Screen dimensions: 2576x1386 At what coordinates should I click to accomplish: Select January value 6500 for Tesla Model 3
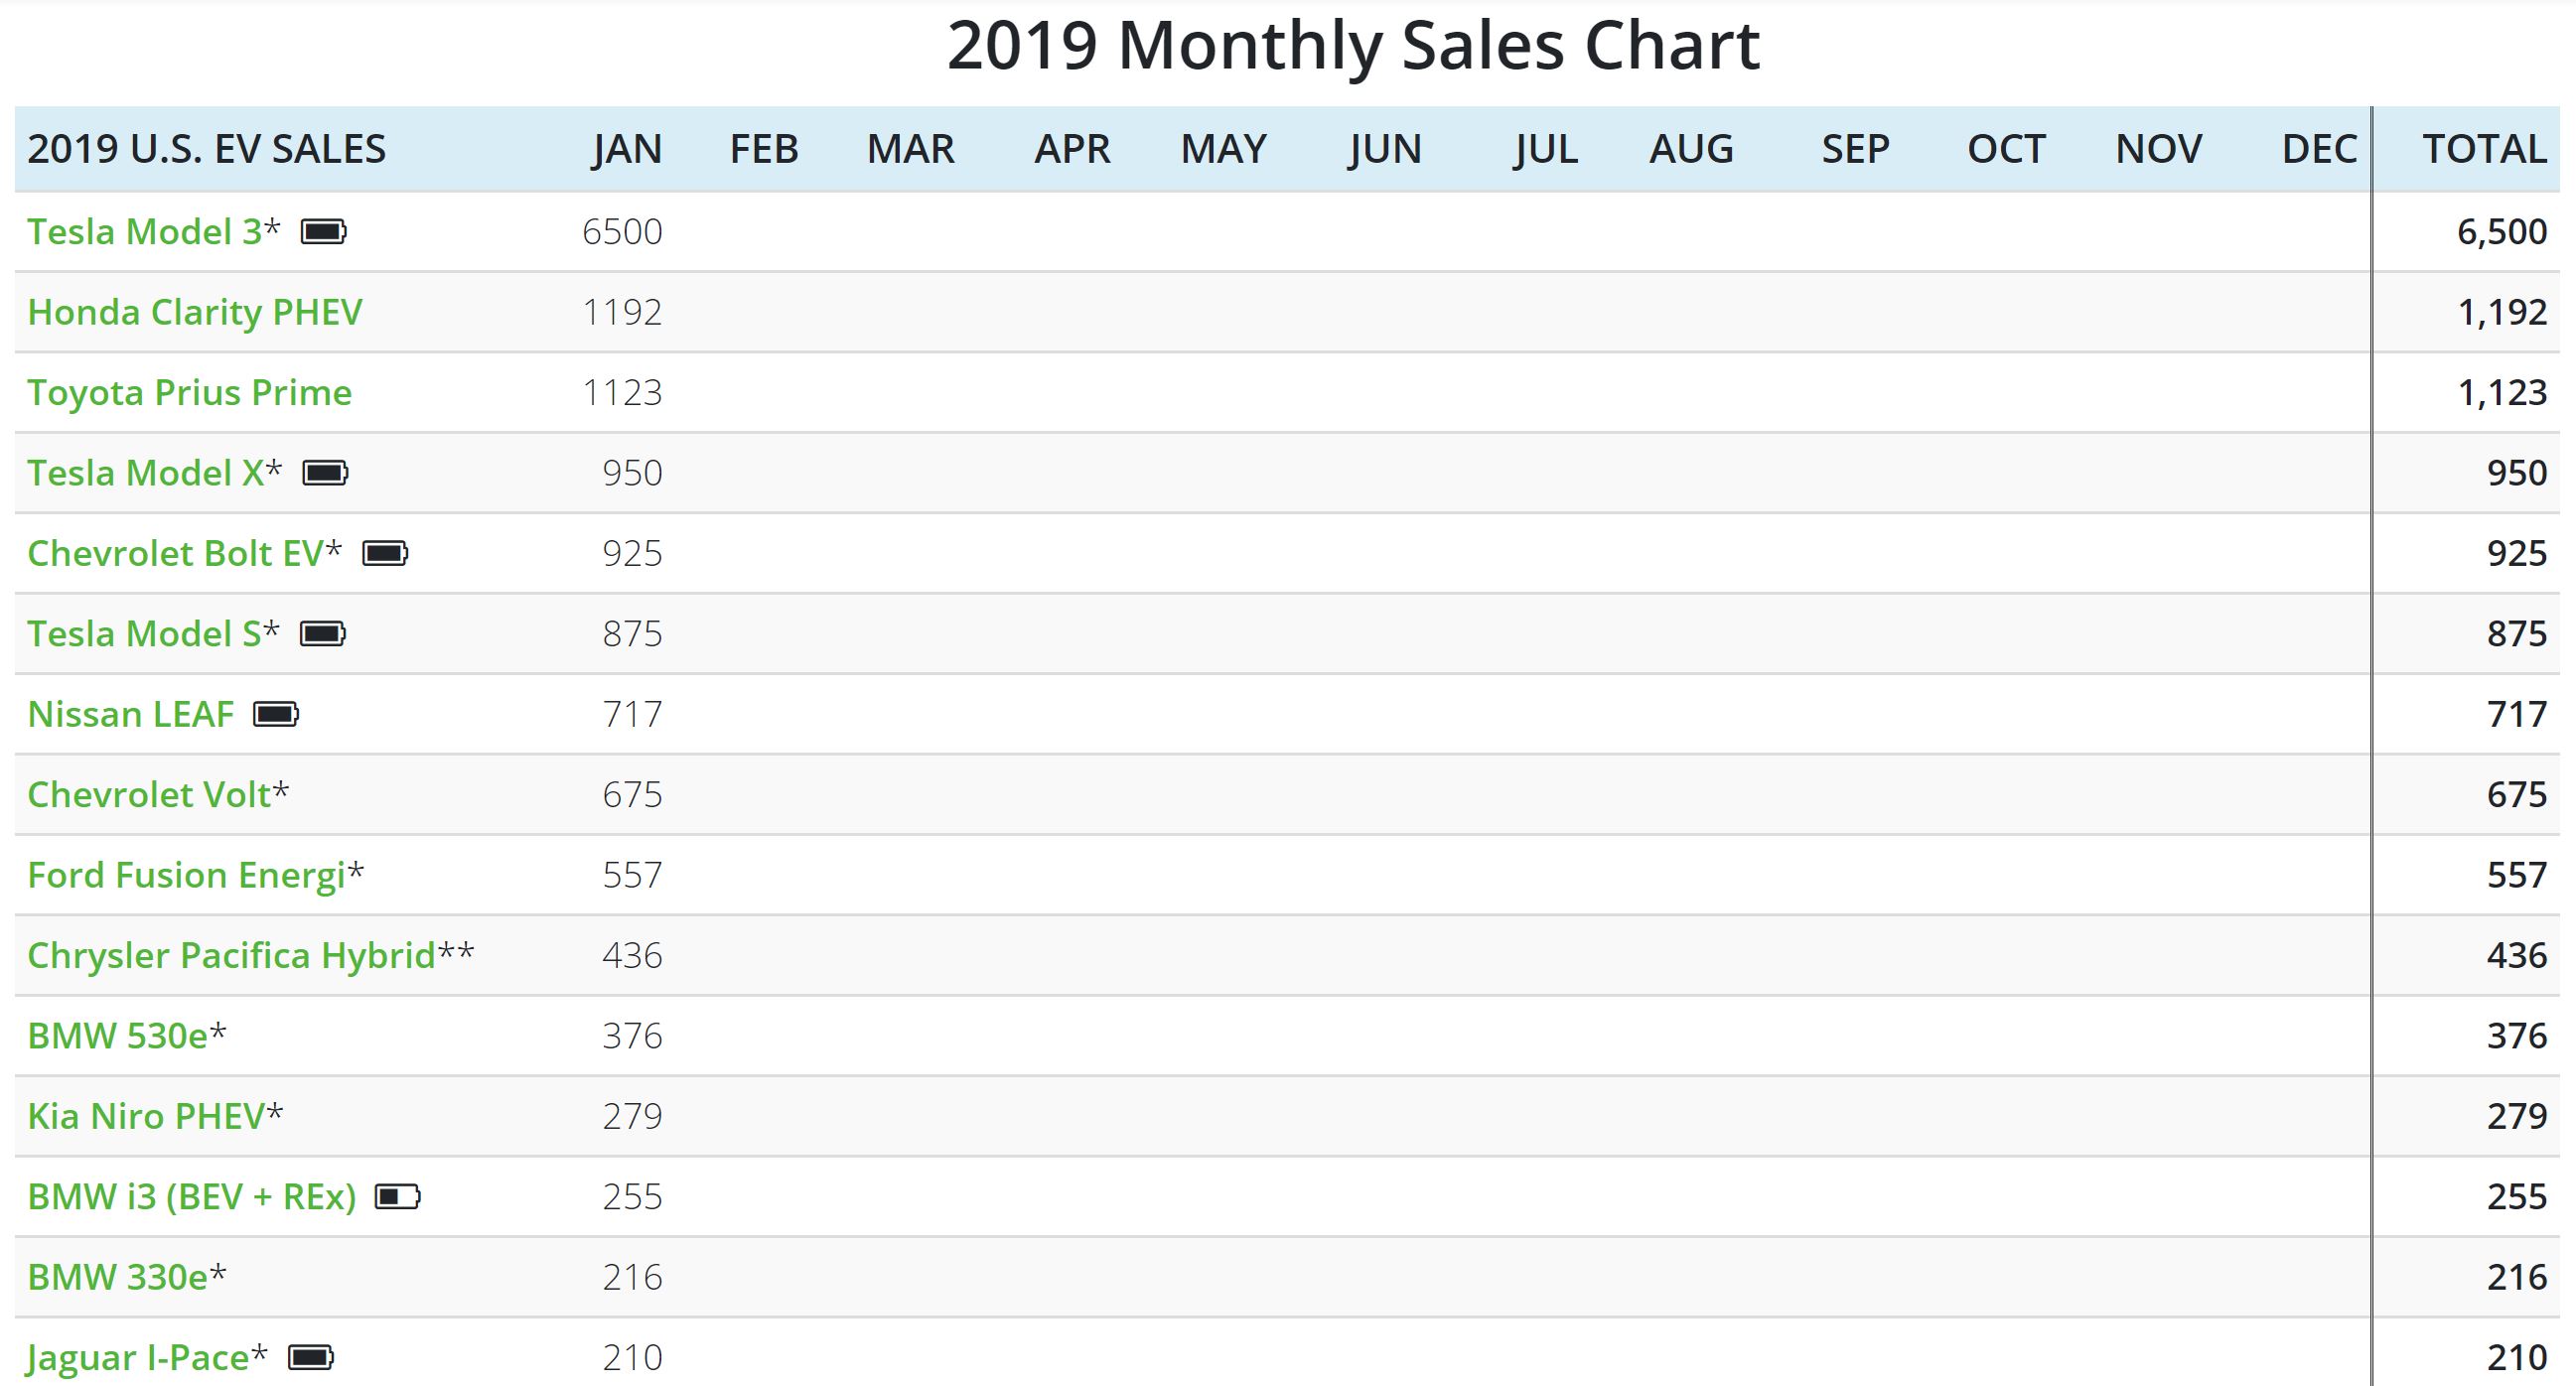point(622,232)
